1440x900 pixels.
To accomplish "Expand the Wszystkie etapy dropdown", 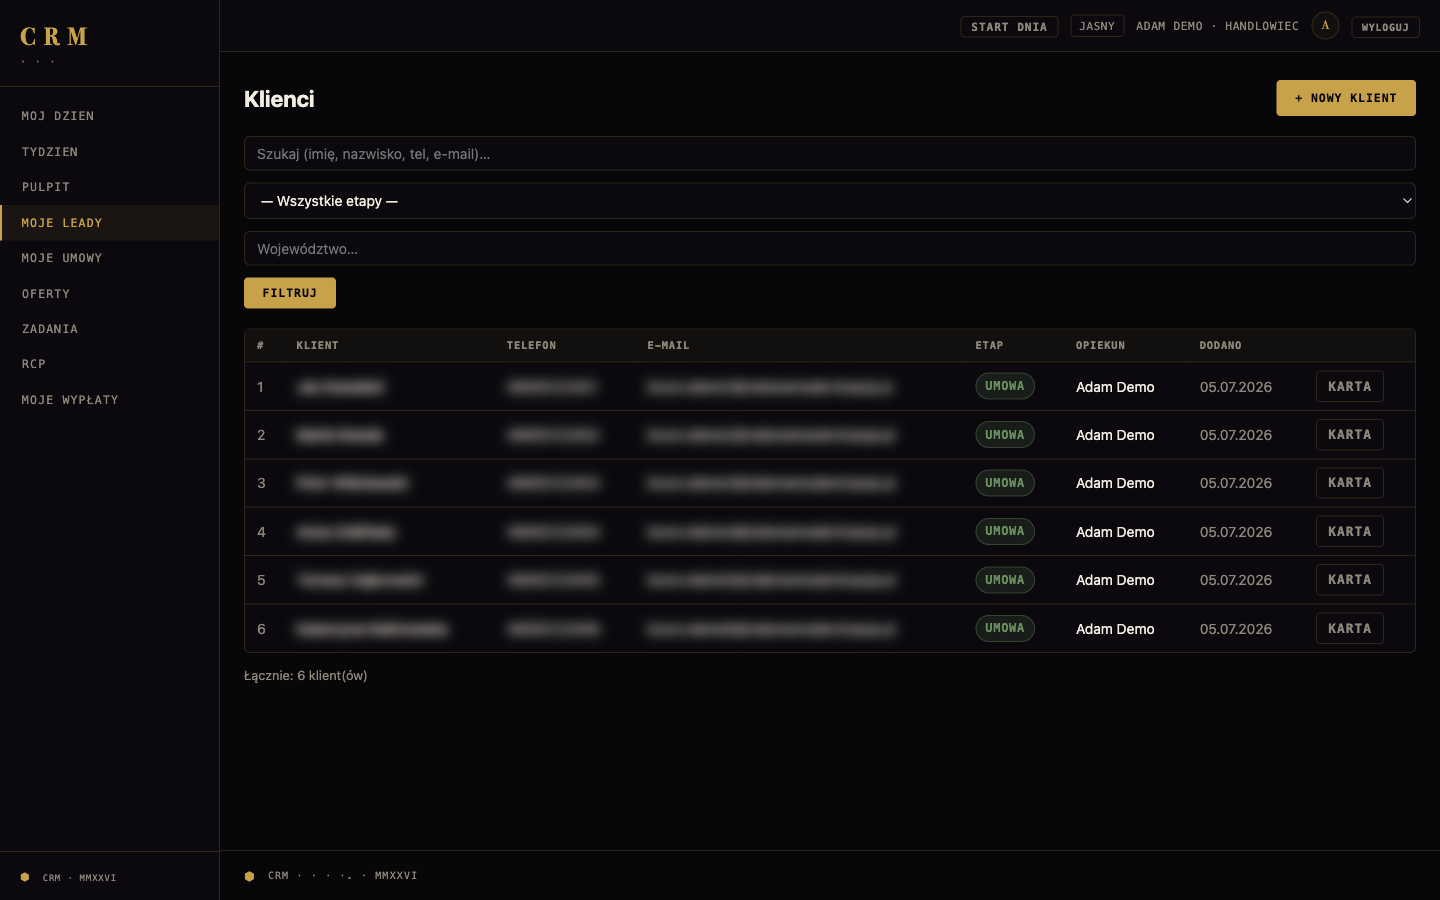I will 830,201.
